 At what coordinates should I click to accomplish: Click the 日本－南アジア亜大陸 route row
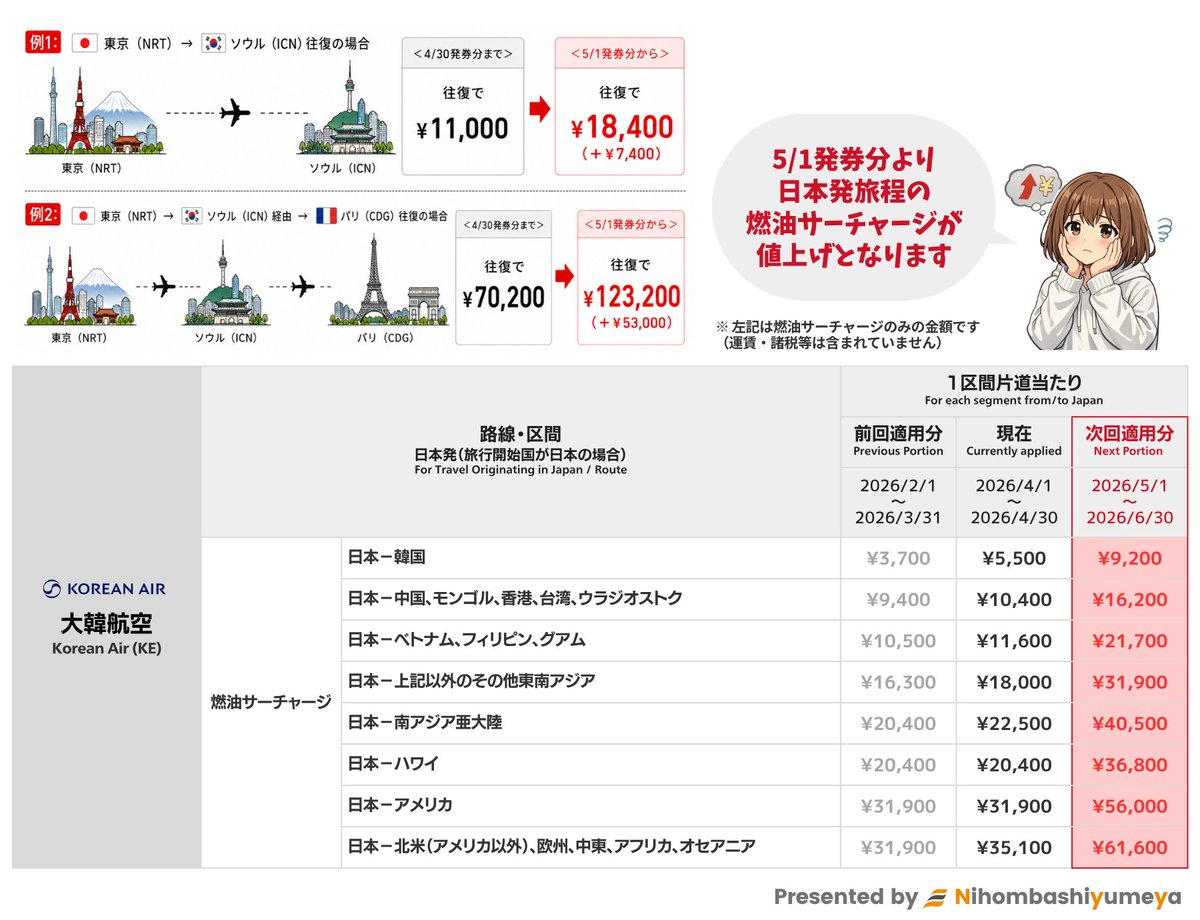591,723
